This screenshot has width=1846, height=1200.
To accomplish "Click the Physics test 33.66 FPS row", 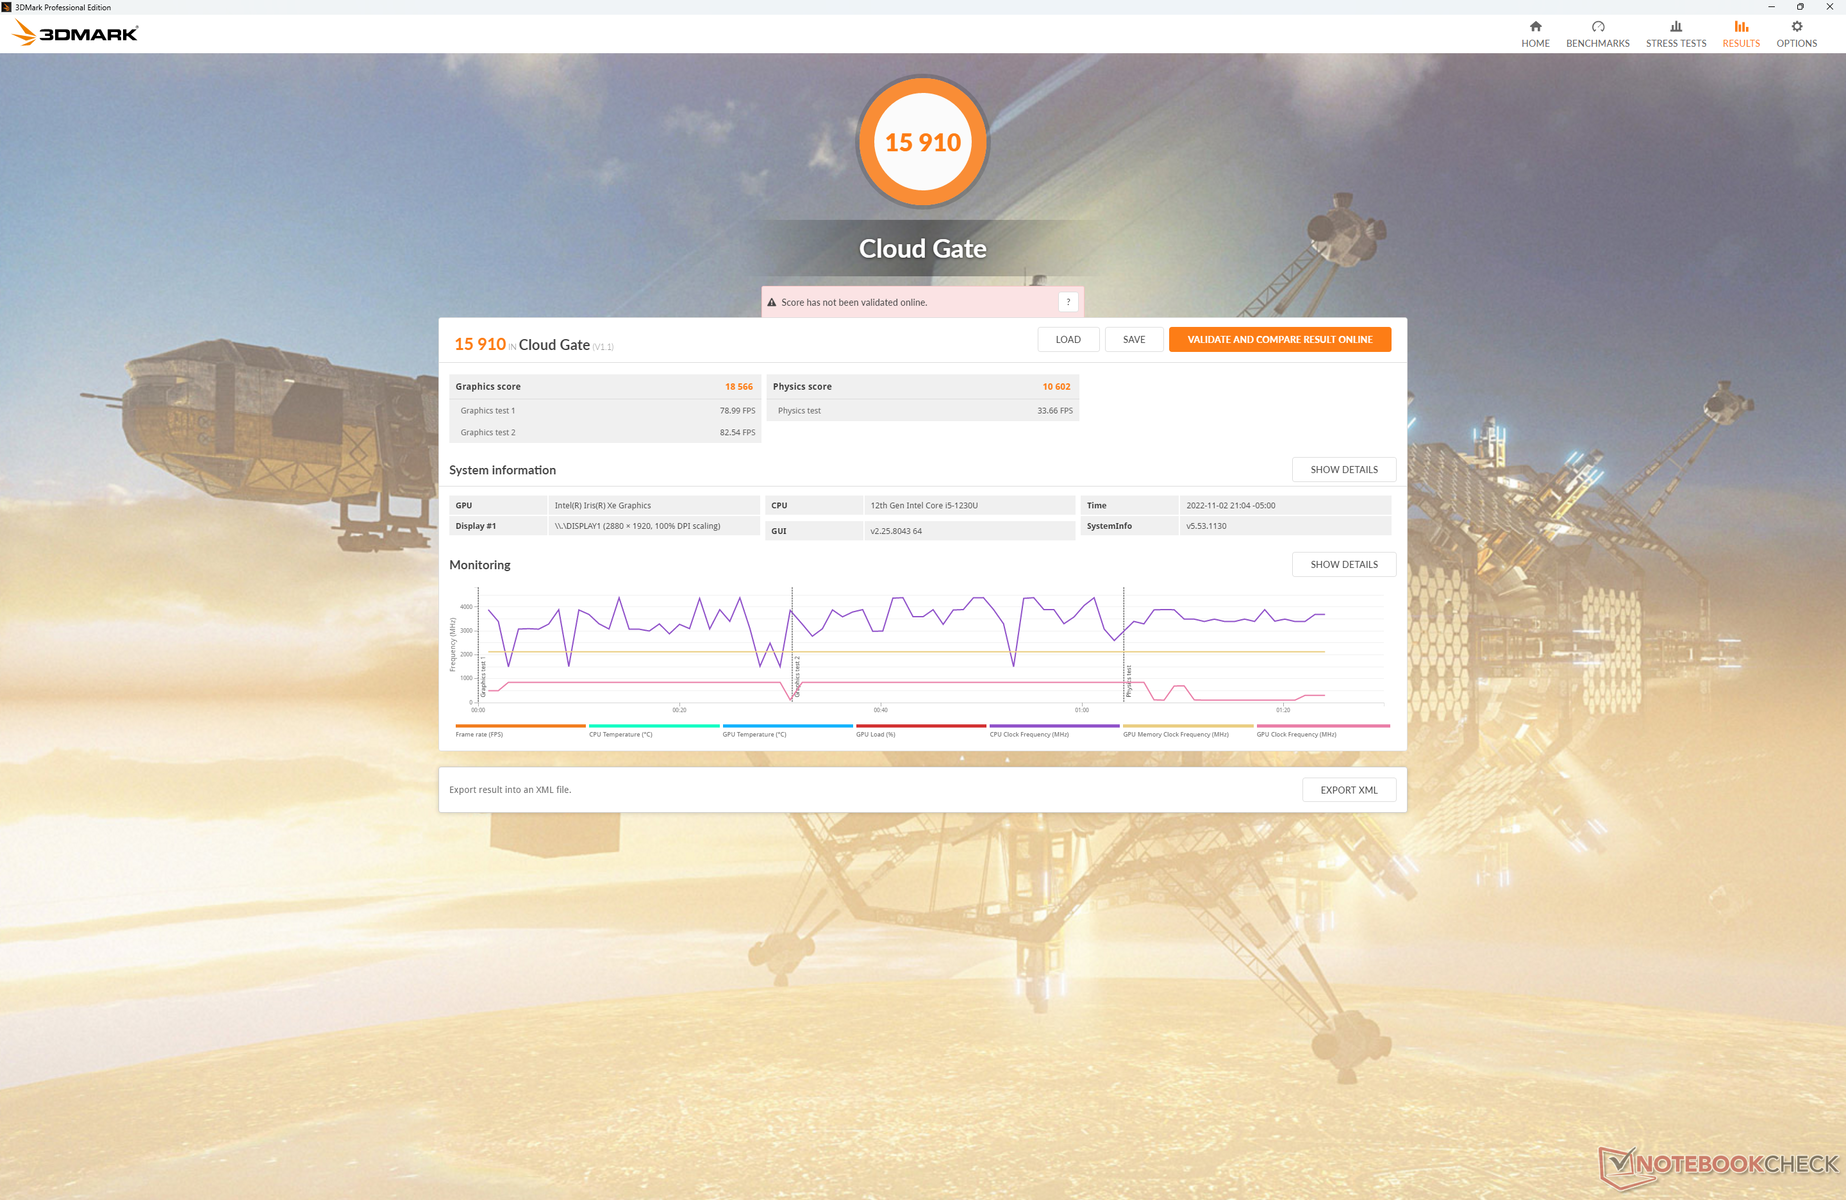I will coord(923,410).
